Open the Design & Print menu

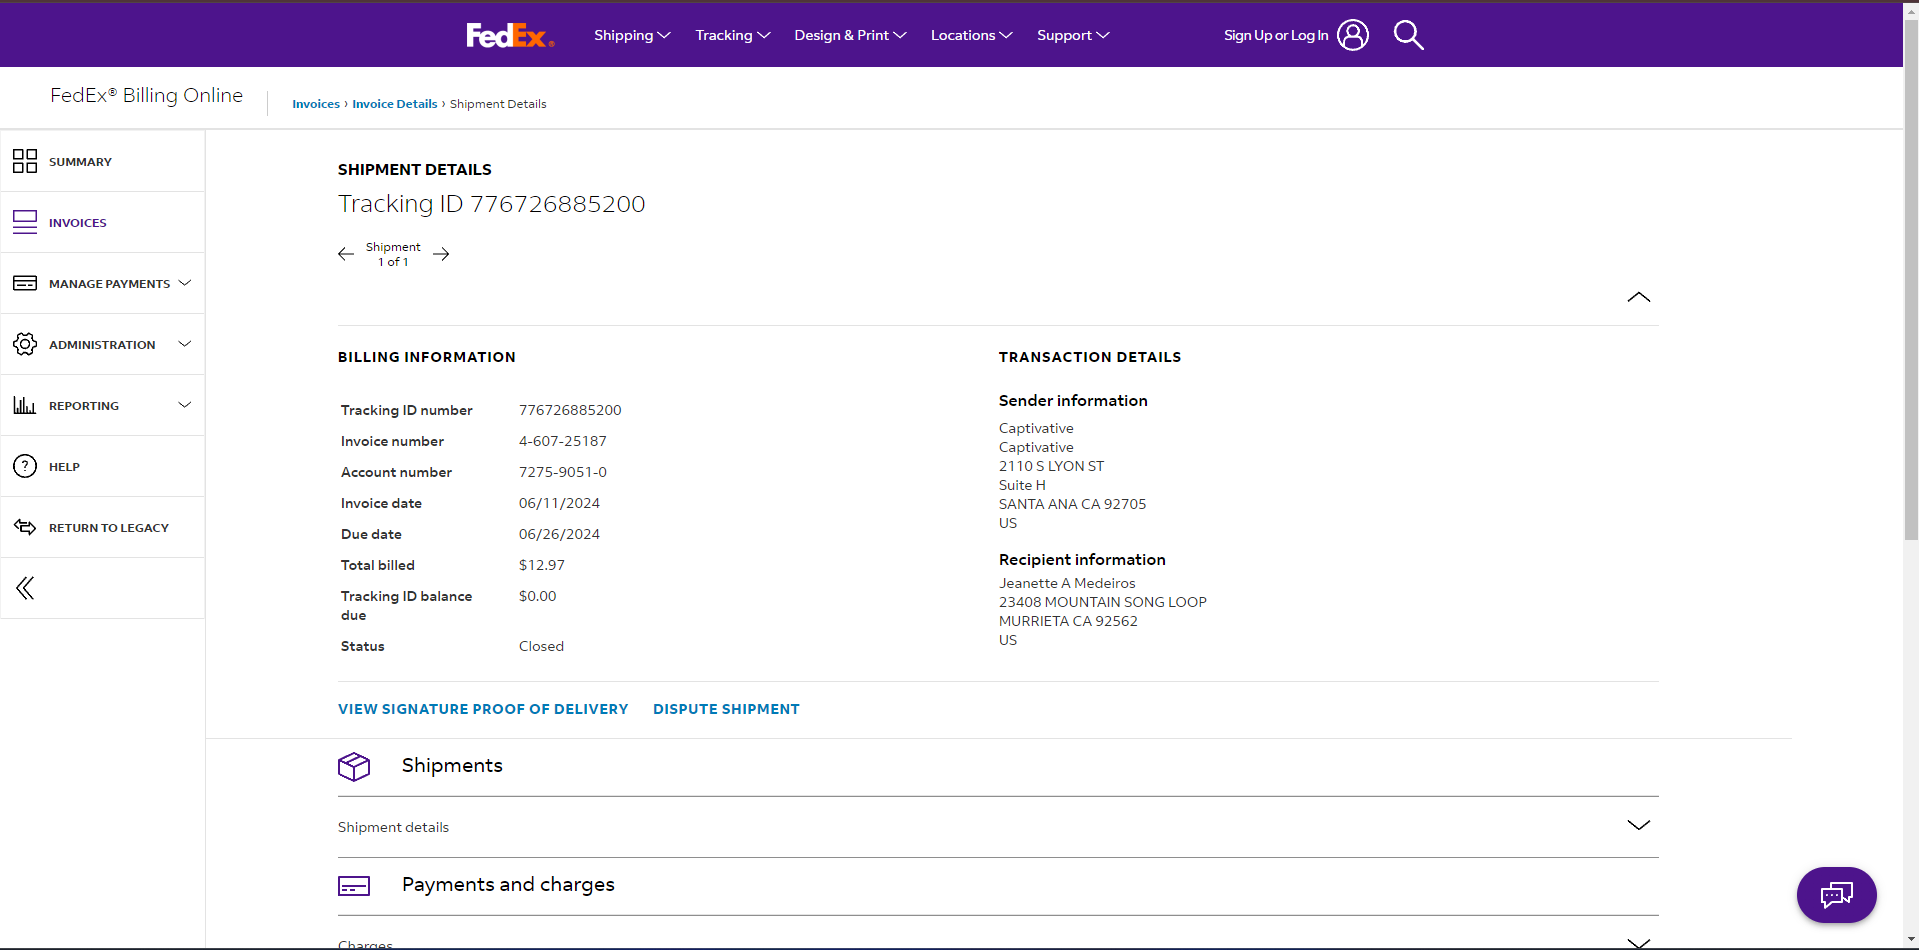[850, 35]
